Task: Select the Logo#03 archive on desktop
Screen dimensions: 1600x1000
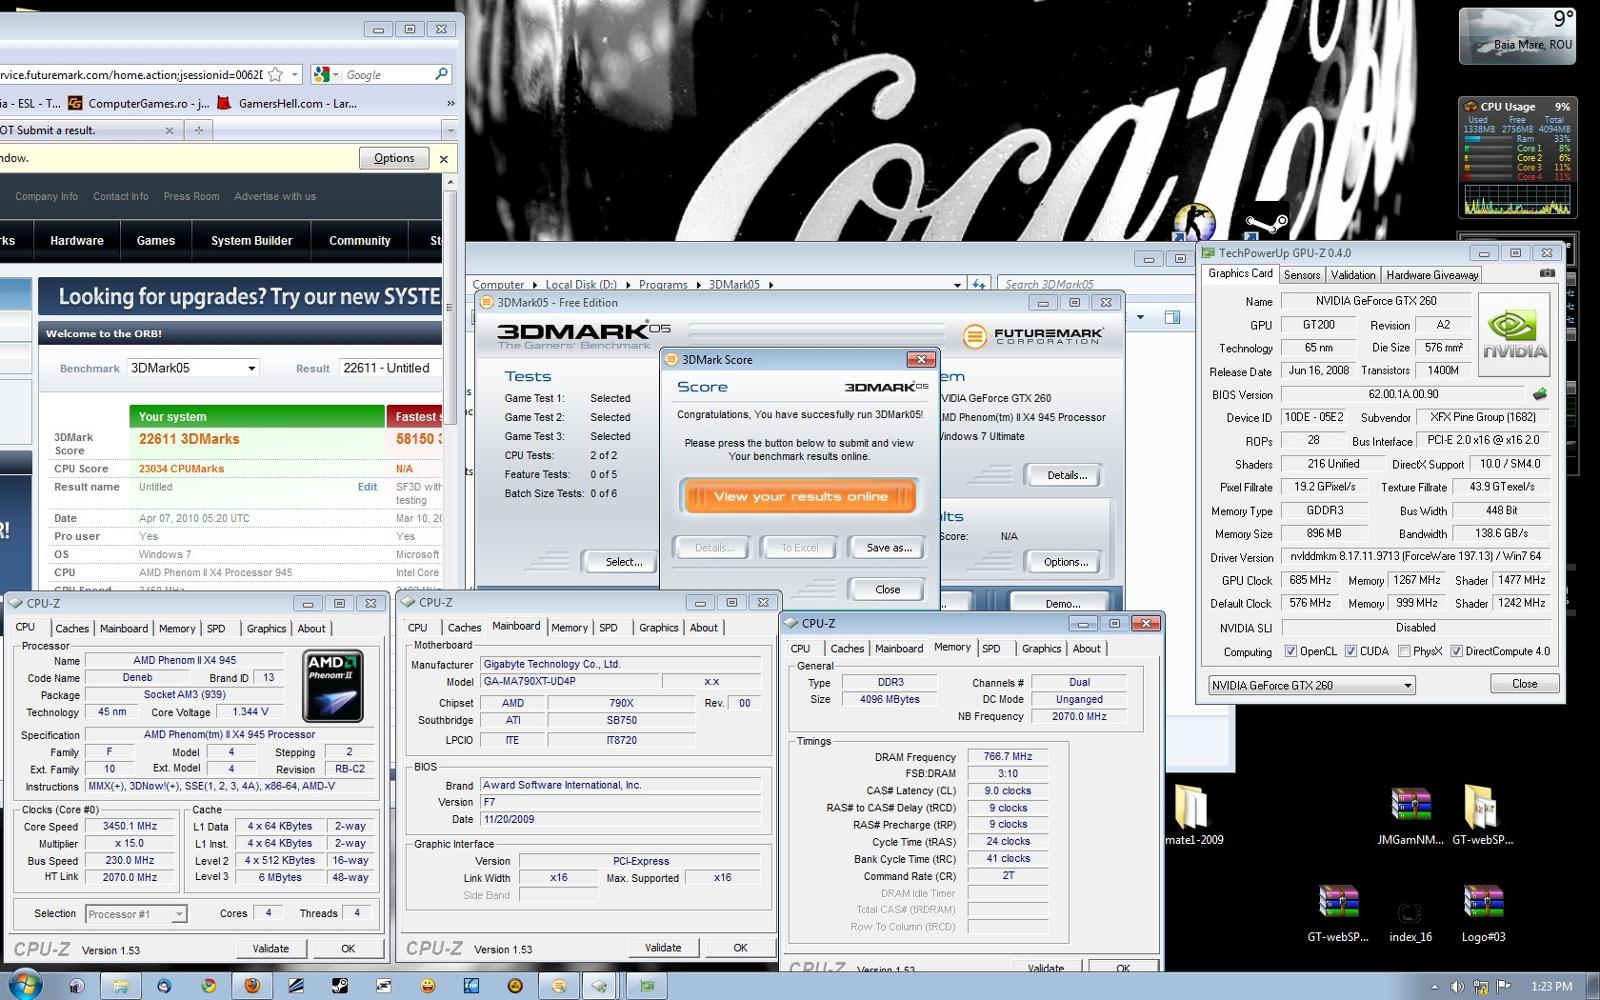Action: pos(1483,912)
